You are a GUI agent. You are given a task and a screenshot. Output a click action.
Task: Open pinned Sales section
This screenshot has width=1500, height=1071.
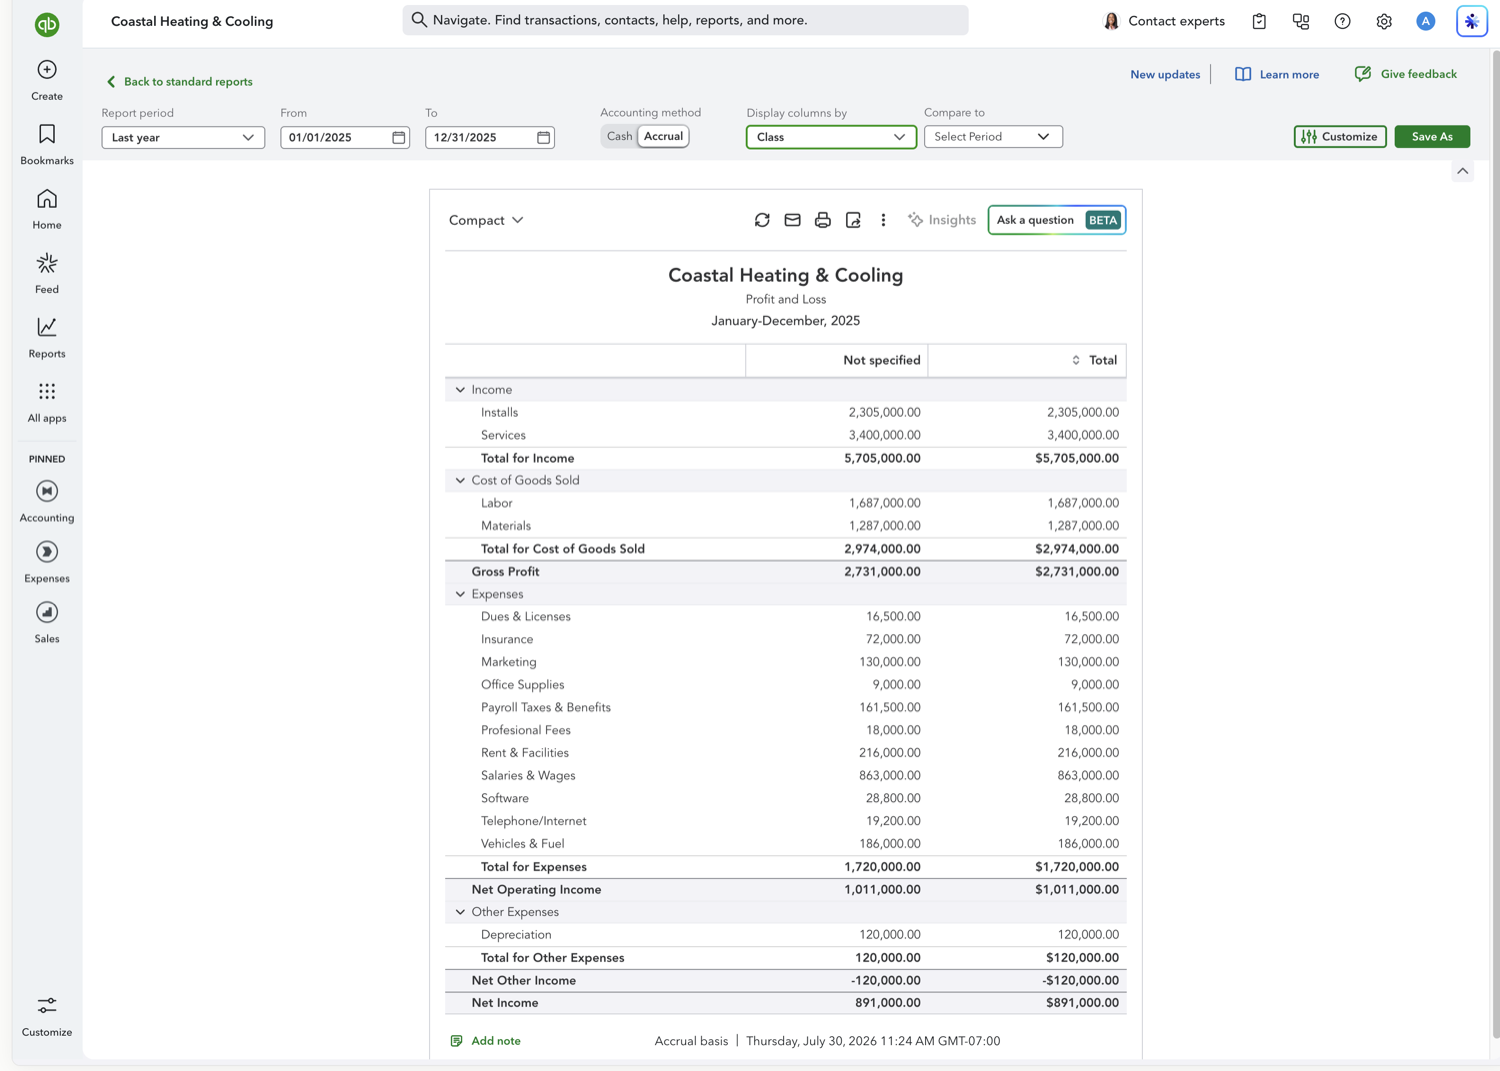tap(47, 622)
